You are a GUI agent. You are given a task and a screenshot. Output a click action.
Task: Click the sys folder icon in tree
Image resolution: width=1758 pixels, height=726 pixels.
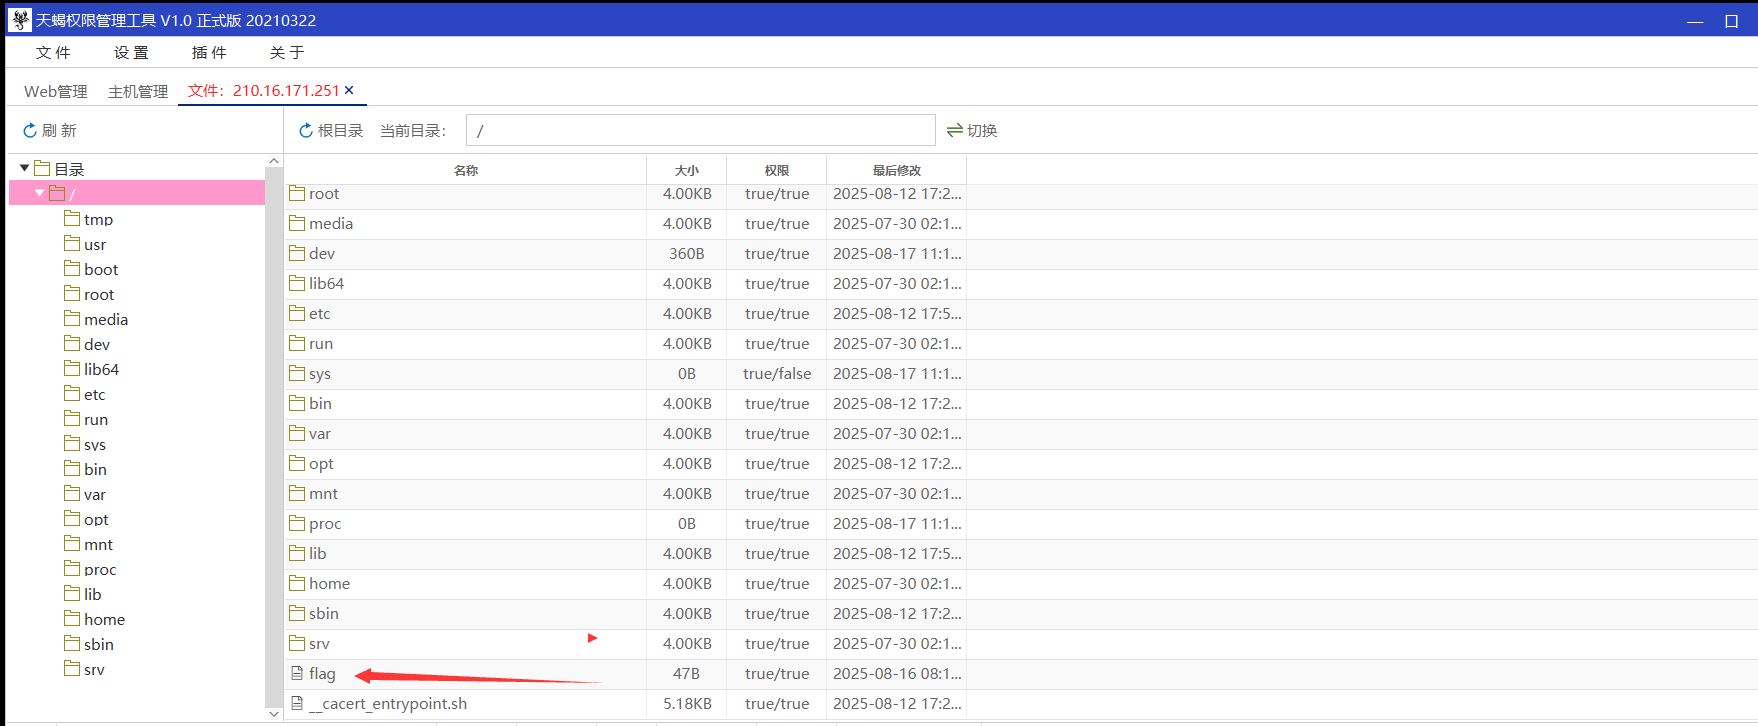pyautogui.click(x=72, y=443)
